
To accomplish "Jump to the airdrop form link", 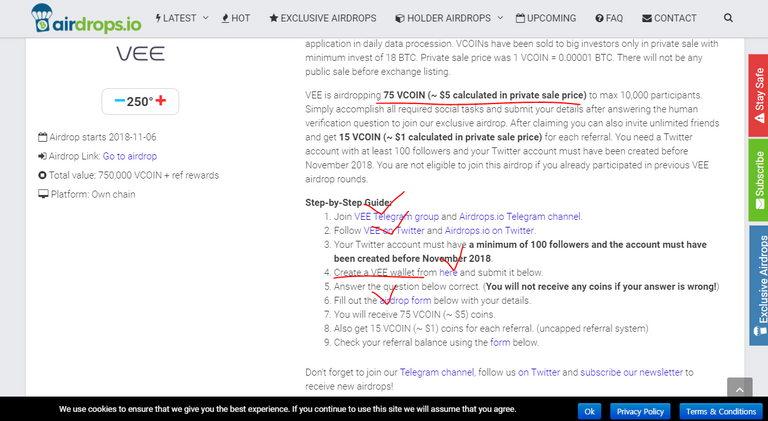I will 406,301.
